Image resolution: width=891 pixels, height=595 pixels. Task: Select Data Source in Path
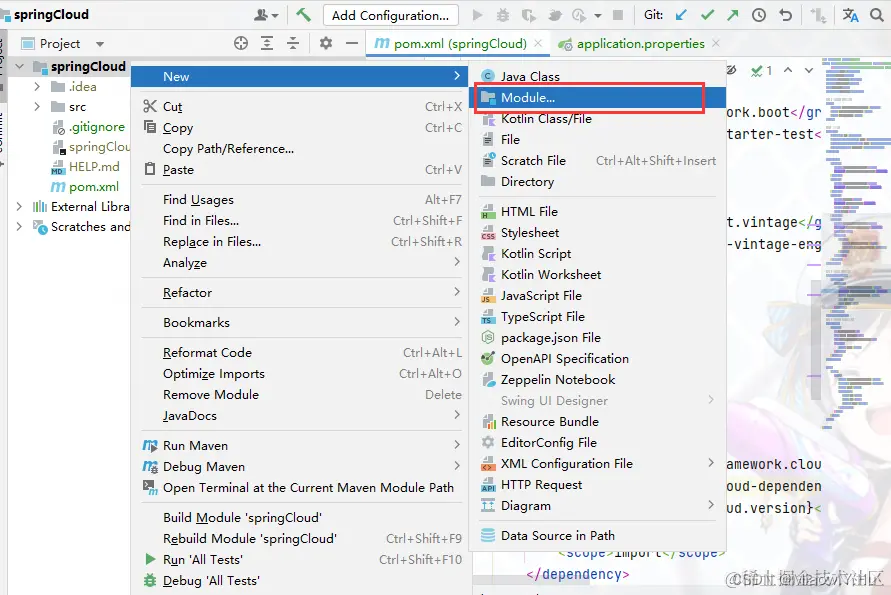tap(597, 536)
